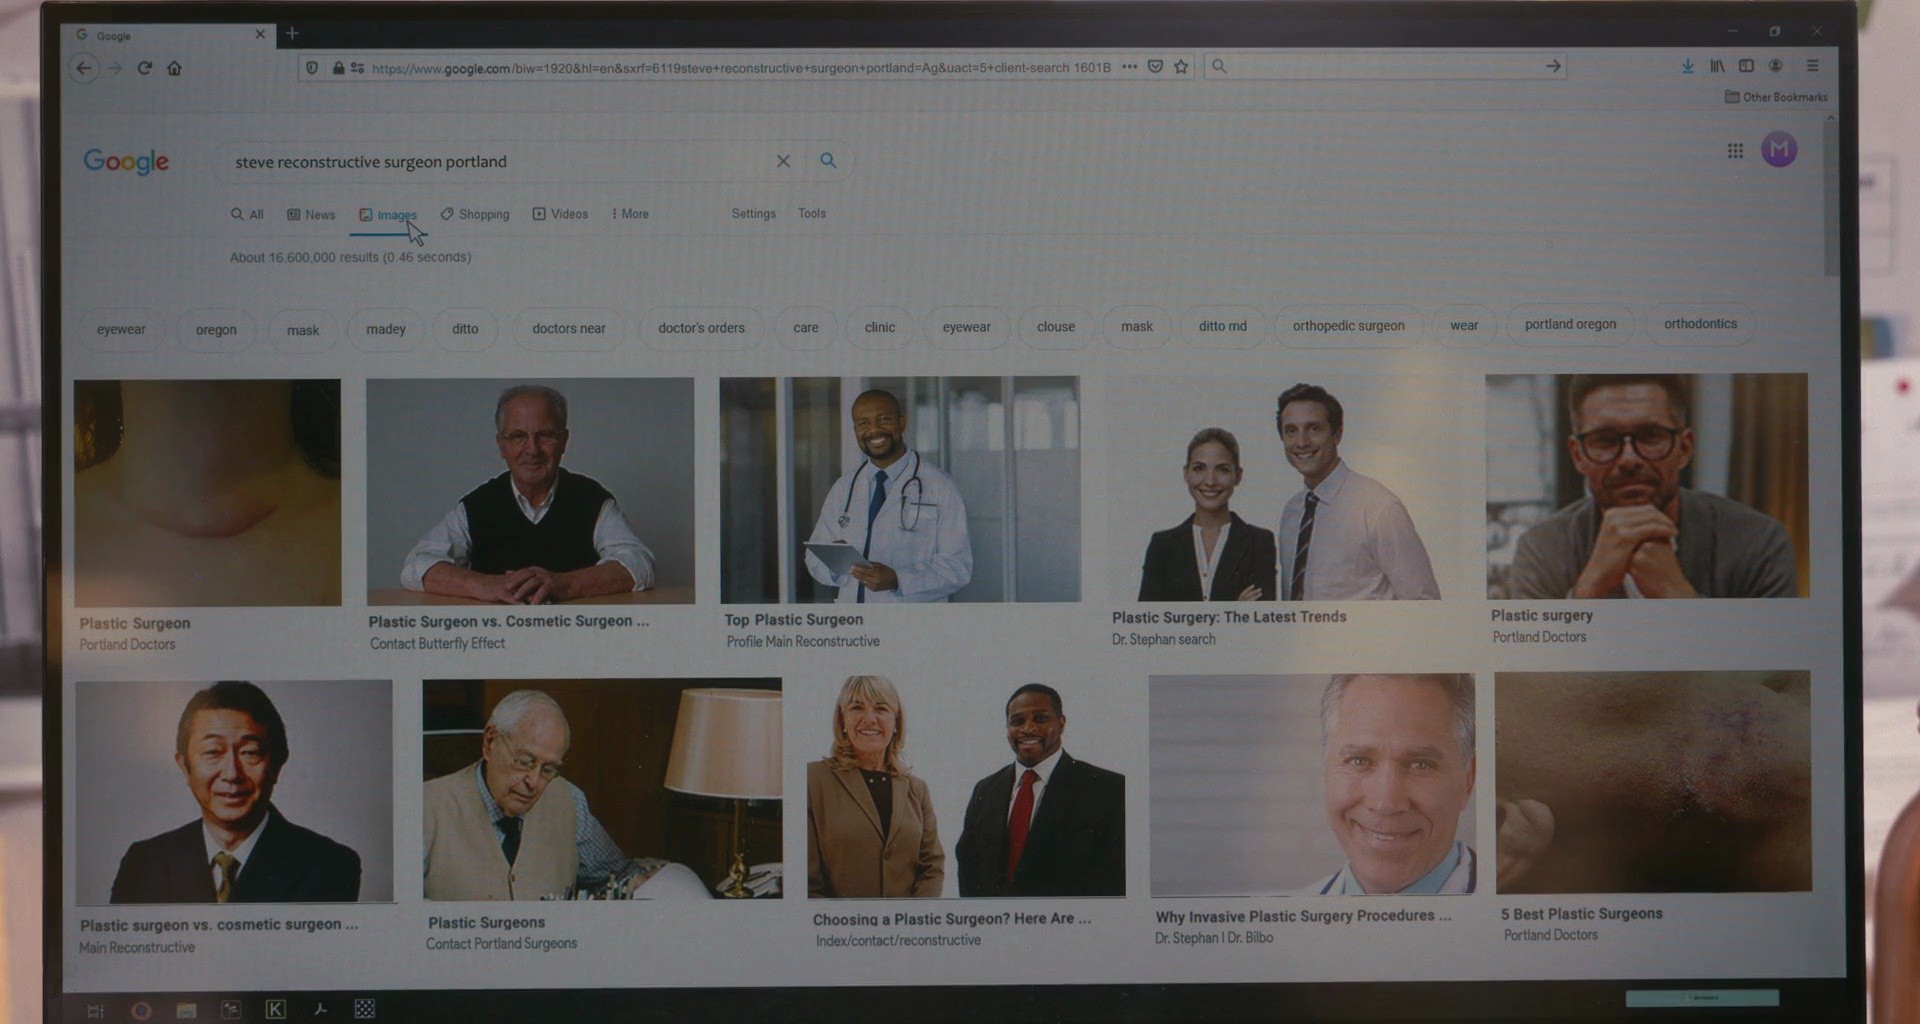Apply the orthopedic surgeon filter chip
Viewport: 1920px width, 1024px height.
tap(1349, 325)
